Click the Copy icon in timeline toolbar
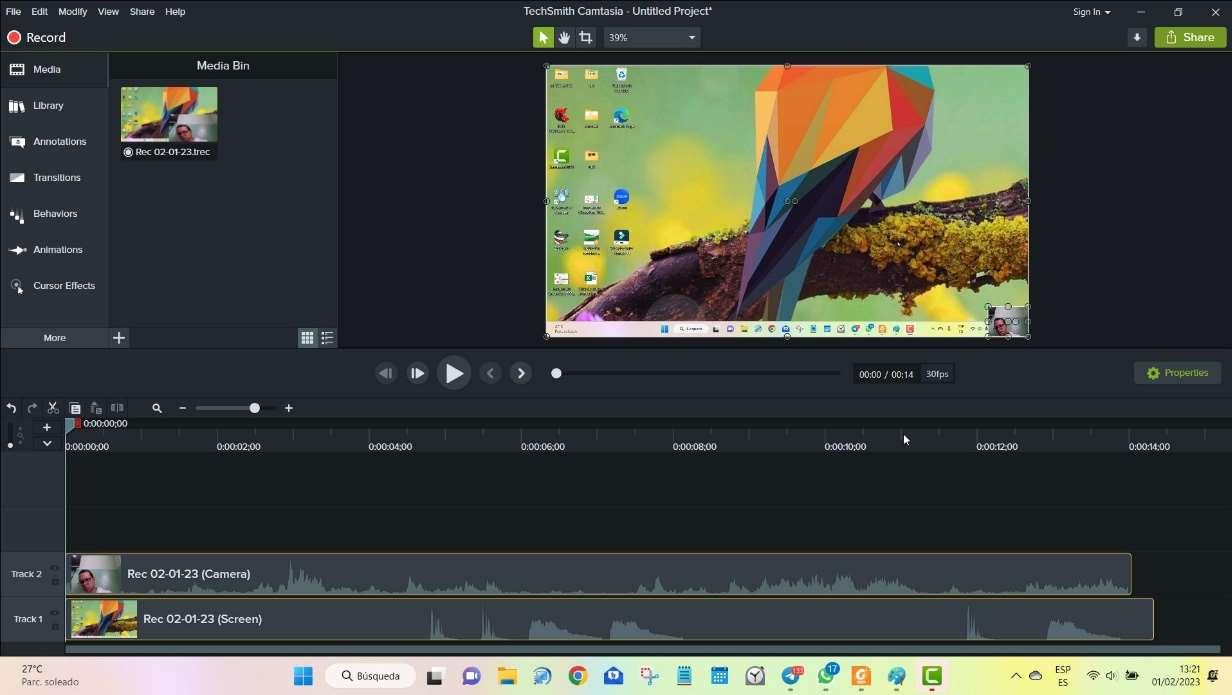 [75, 408]
